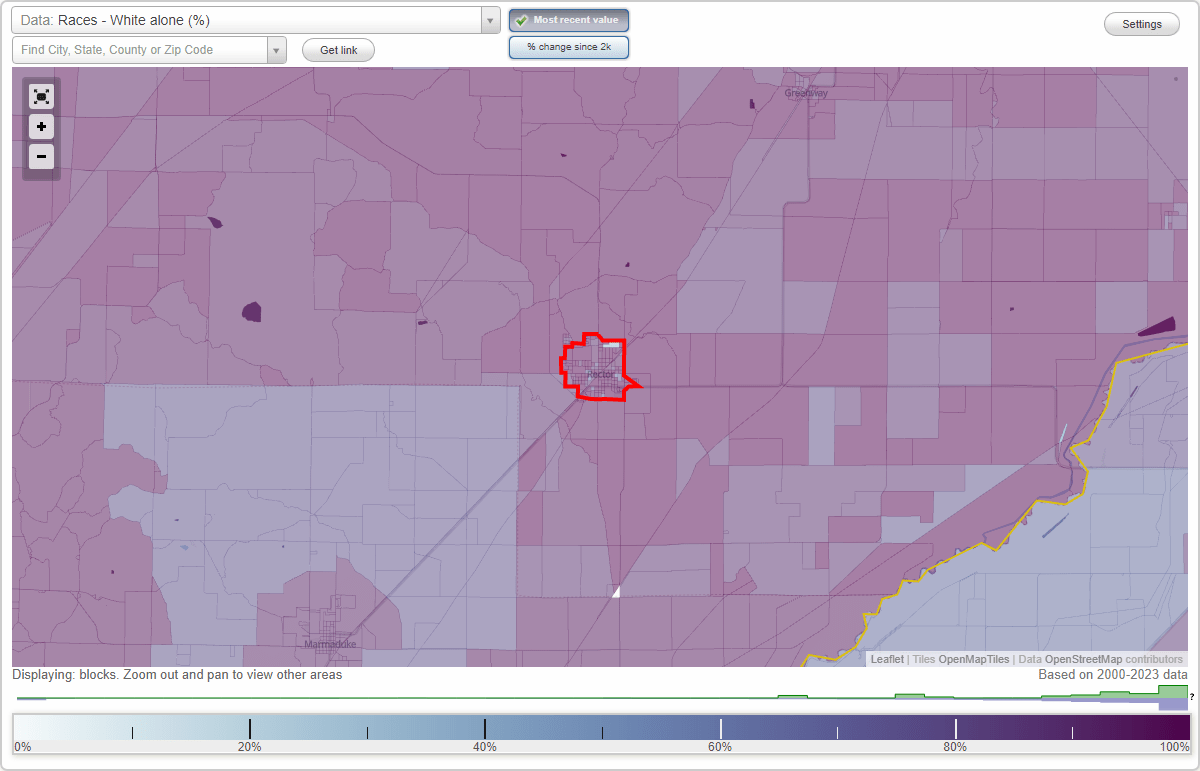1200x771 pixels.
Task: Expand the Data dropdown arrow
Action: pyautogui.click(x=488, y=19)
